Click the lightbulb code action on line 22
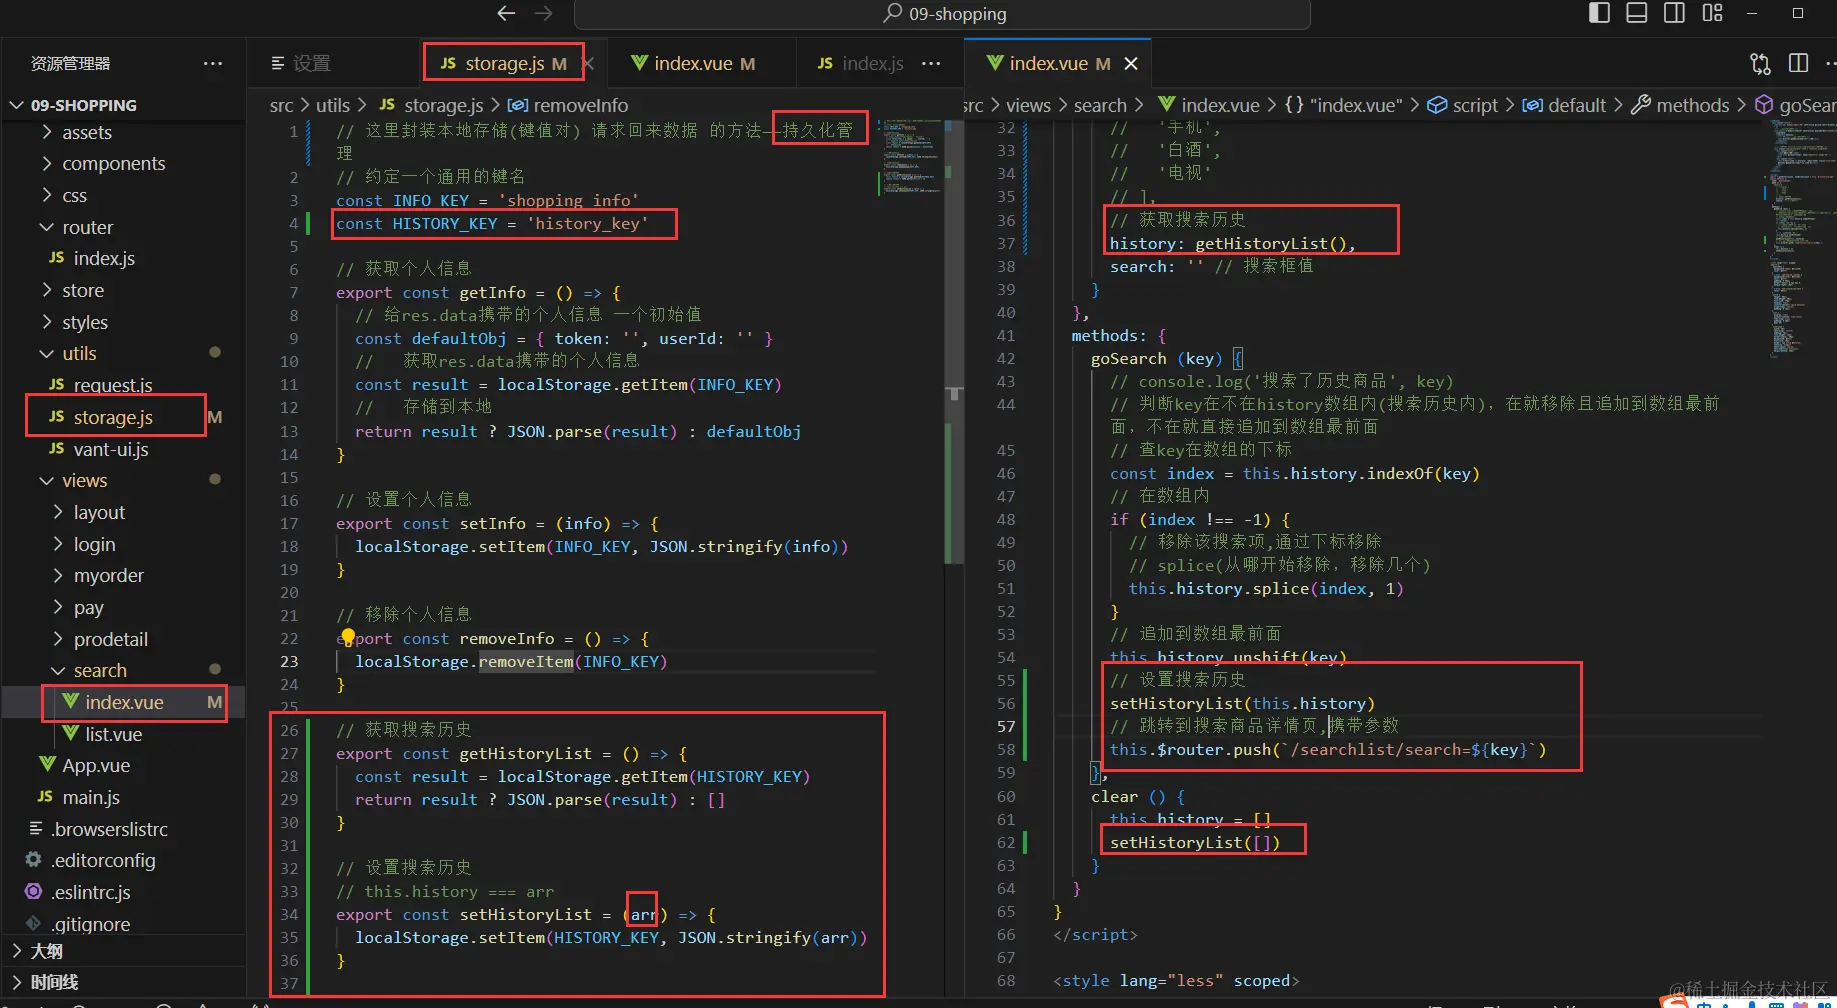The width and height of the screenshot is (1837, 1008). tap(347, 637)
